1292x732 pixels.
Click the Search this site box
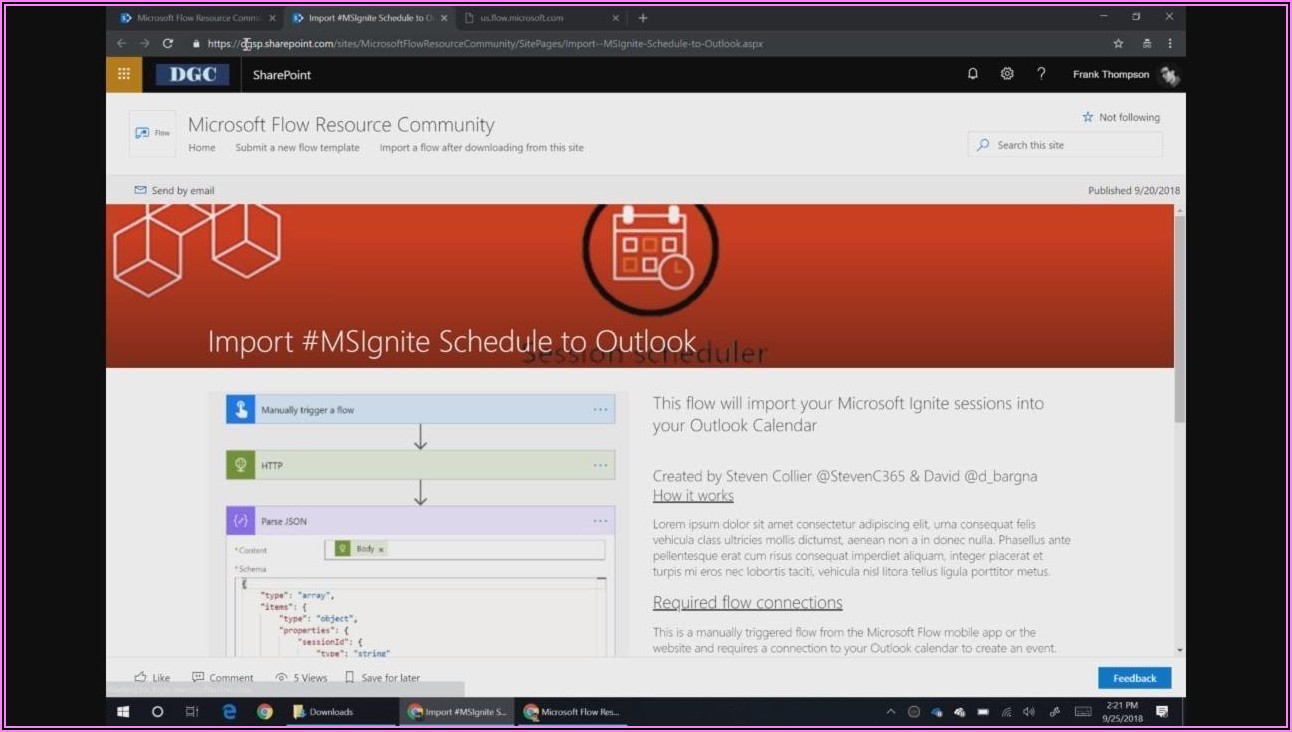pos(1070,145)
